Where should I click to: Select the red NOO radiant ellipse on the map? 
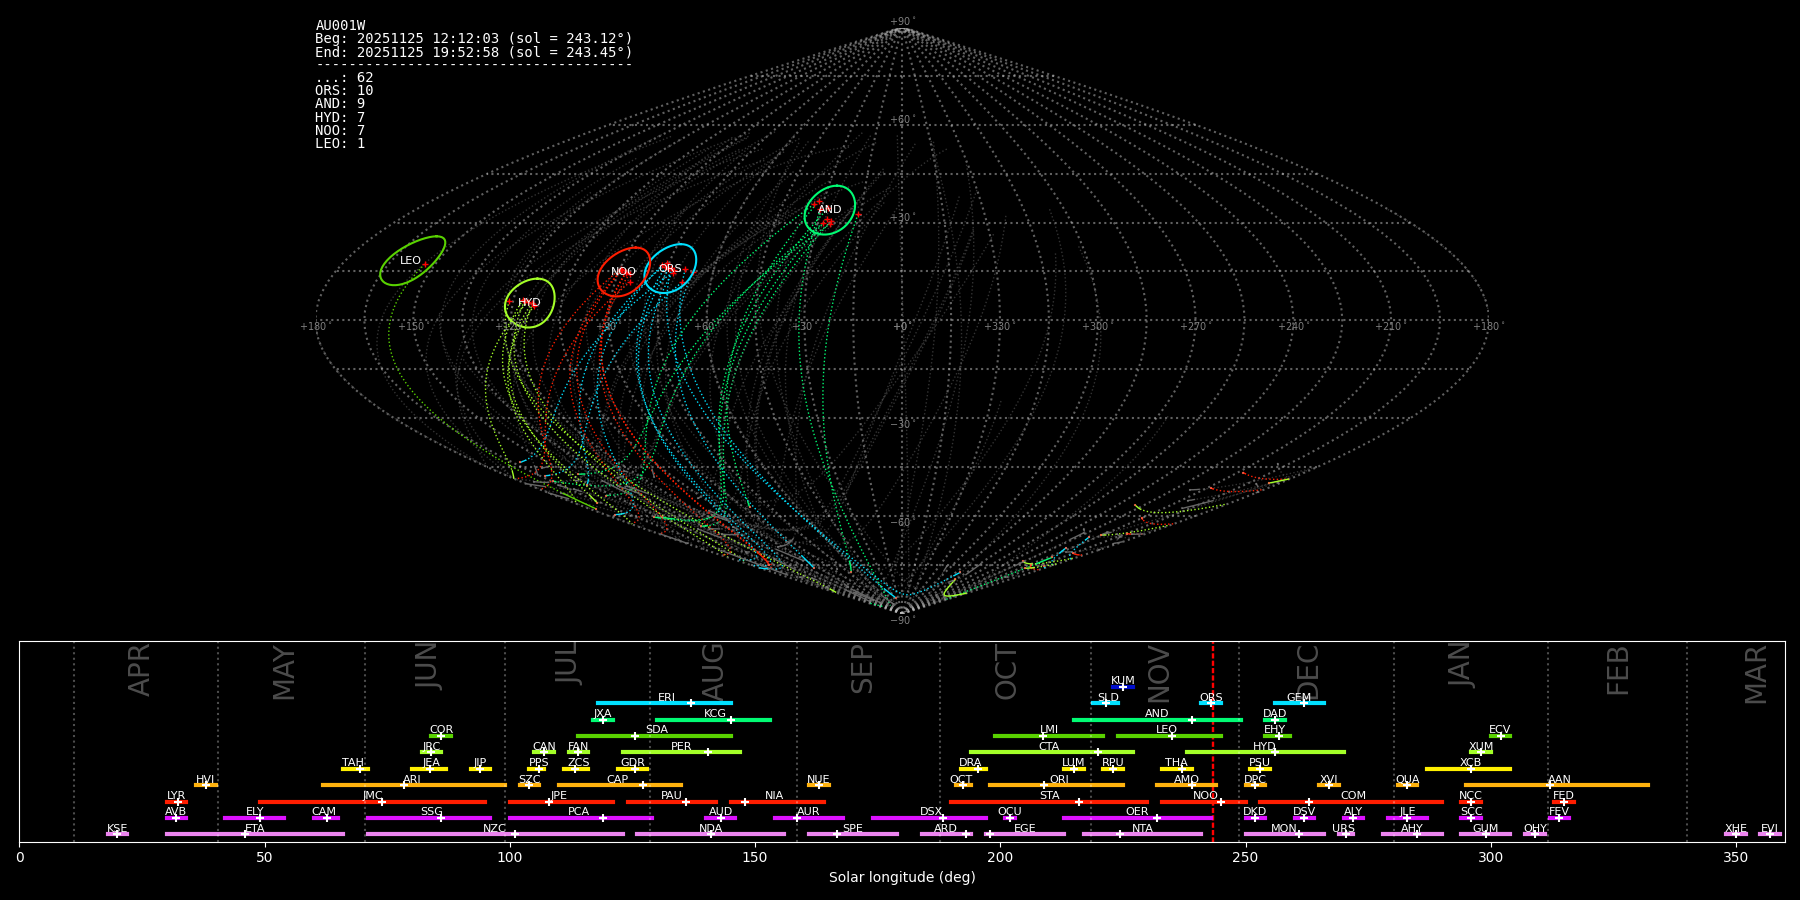[623, 272]
